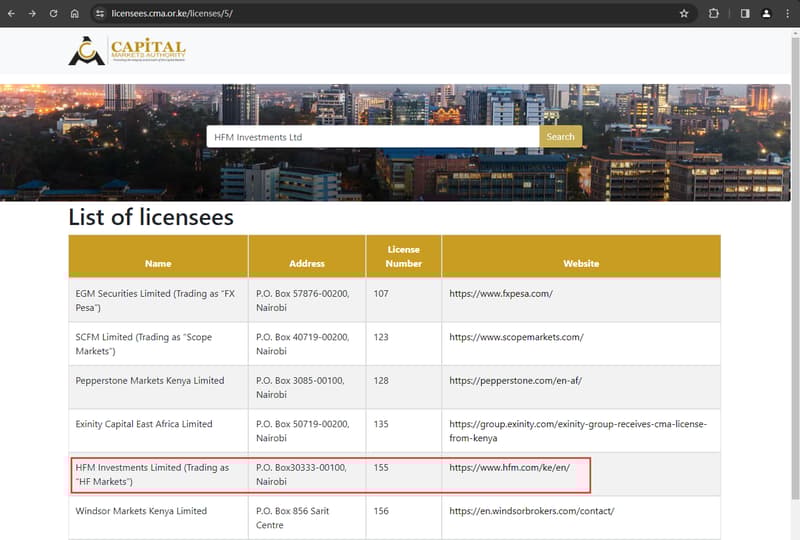Open the Chrome three-dot menu

788,13
